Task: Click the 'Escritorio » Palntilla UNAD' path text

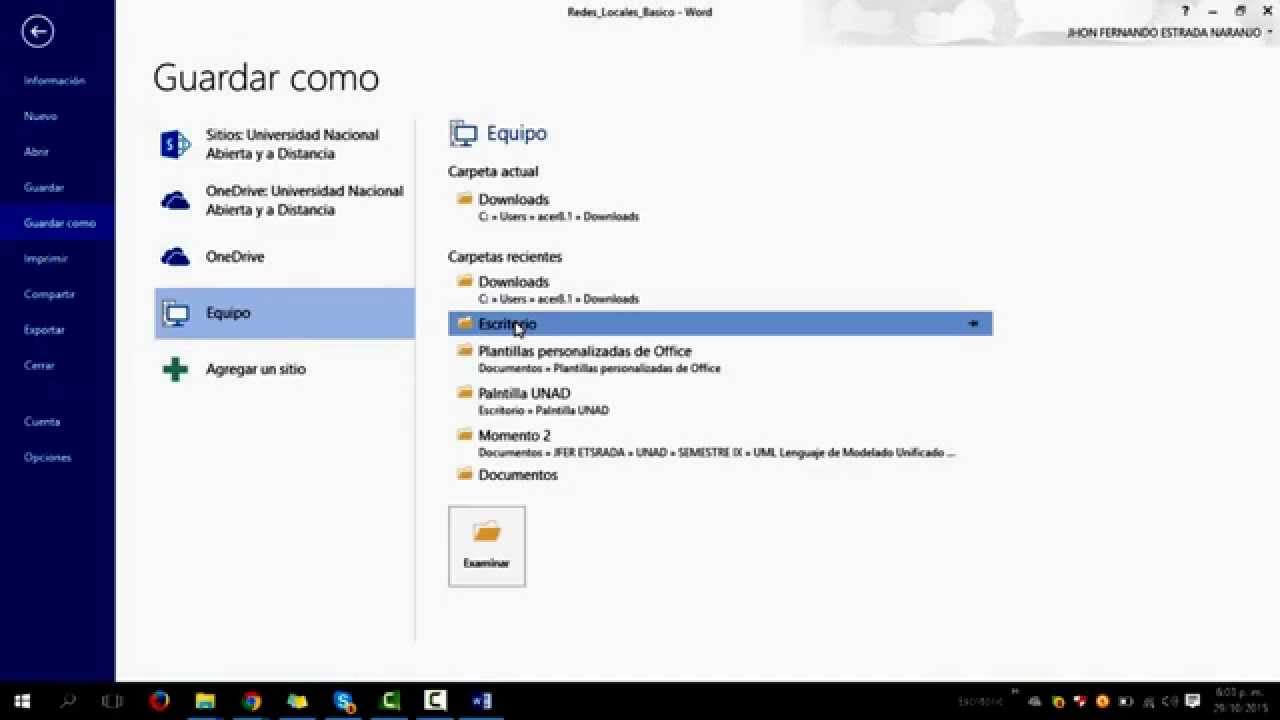Action: click(x=543, y=411)
